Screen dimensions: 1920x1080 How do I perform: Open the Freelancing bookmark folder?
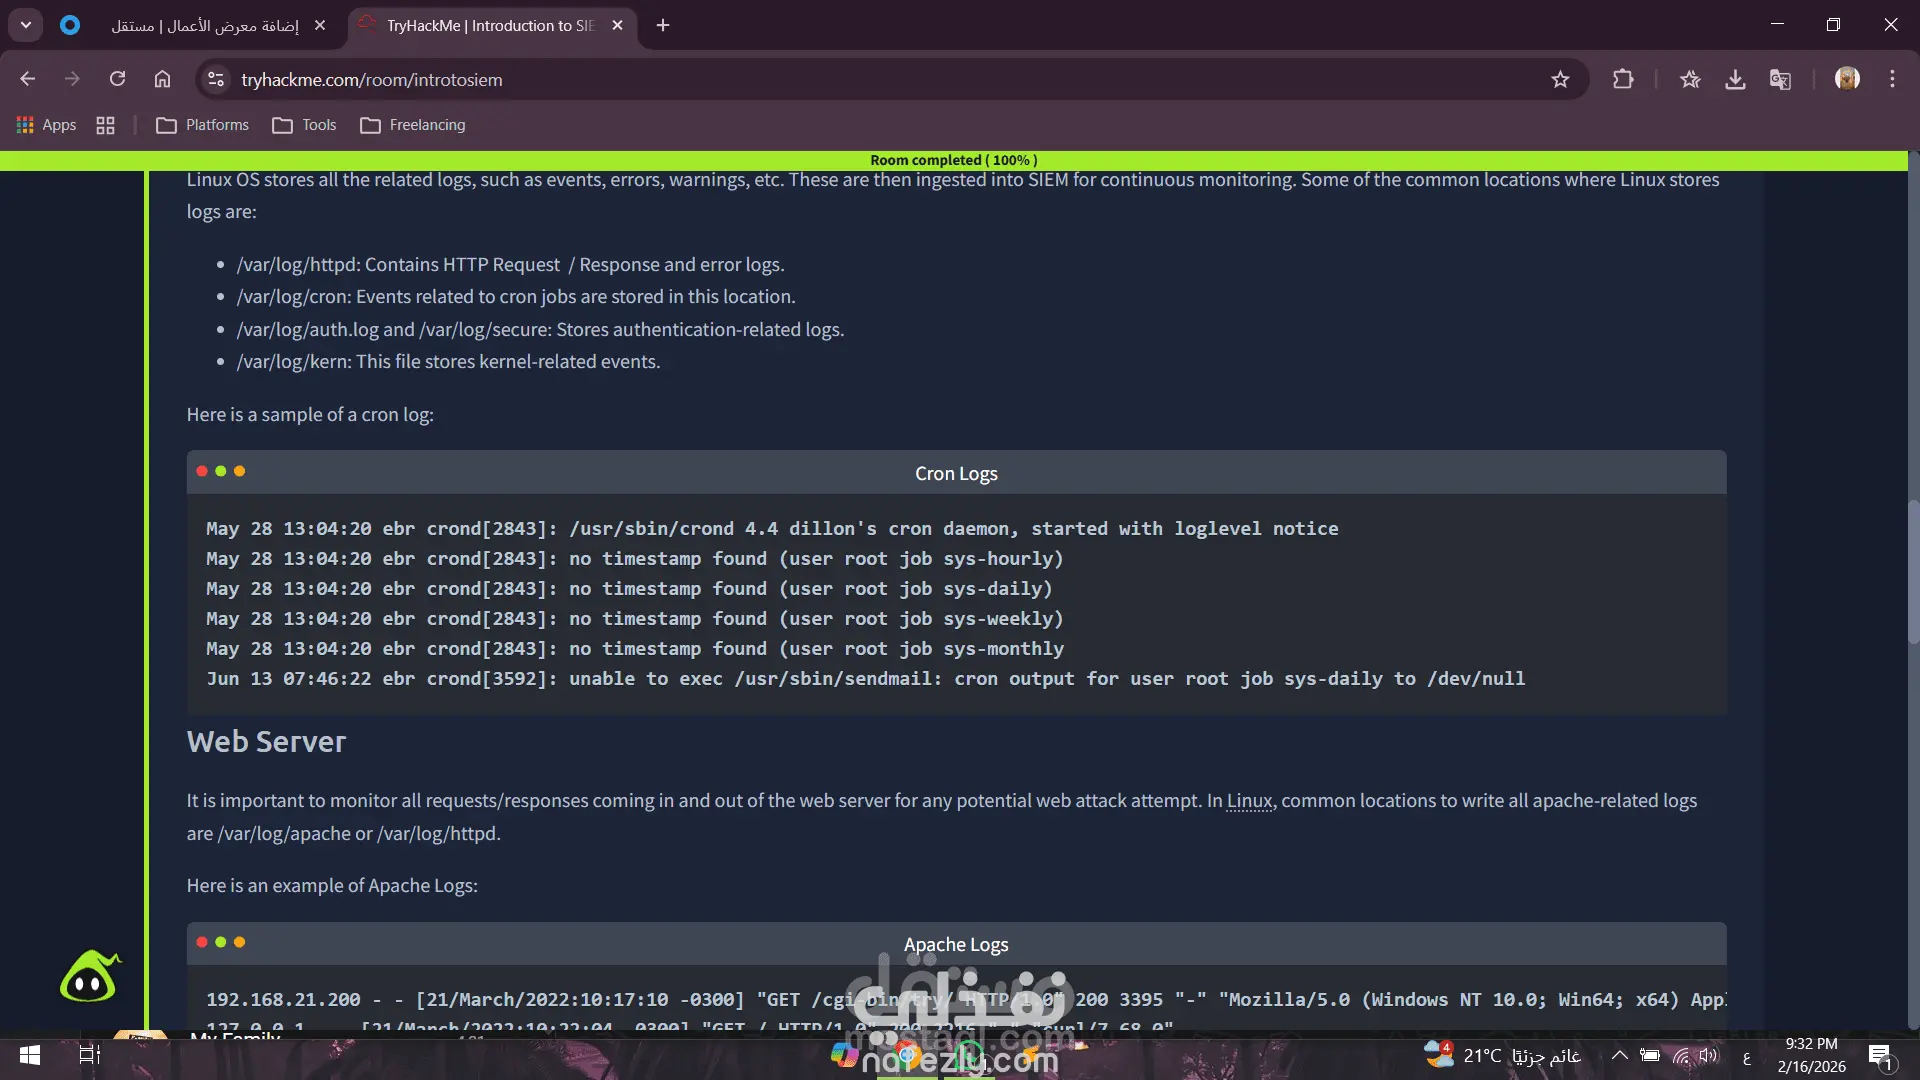[x=413, y=125]
